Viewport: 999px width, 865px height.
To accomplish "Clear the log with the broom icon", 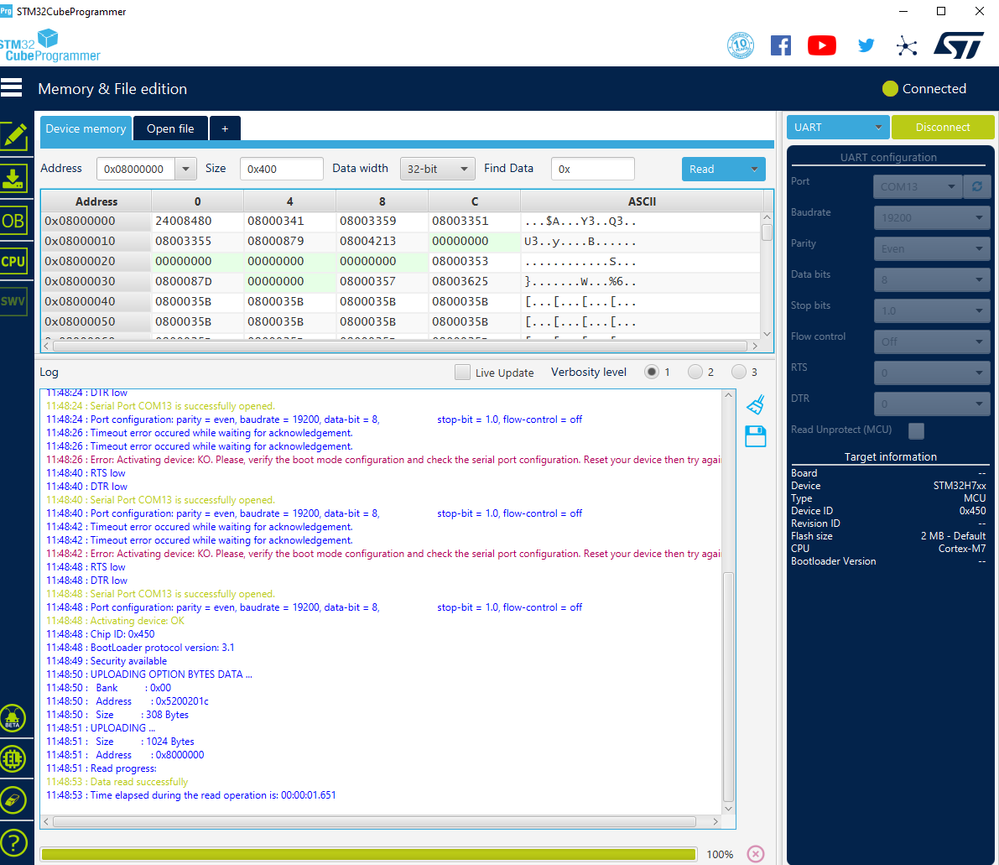I will click(756, 404).
